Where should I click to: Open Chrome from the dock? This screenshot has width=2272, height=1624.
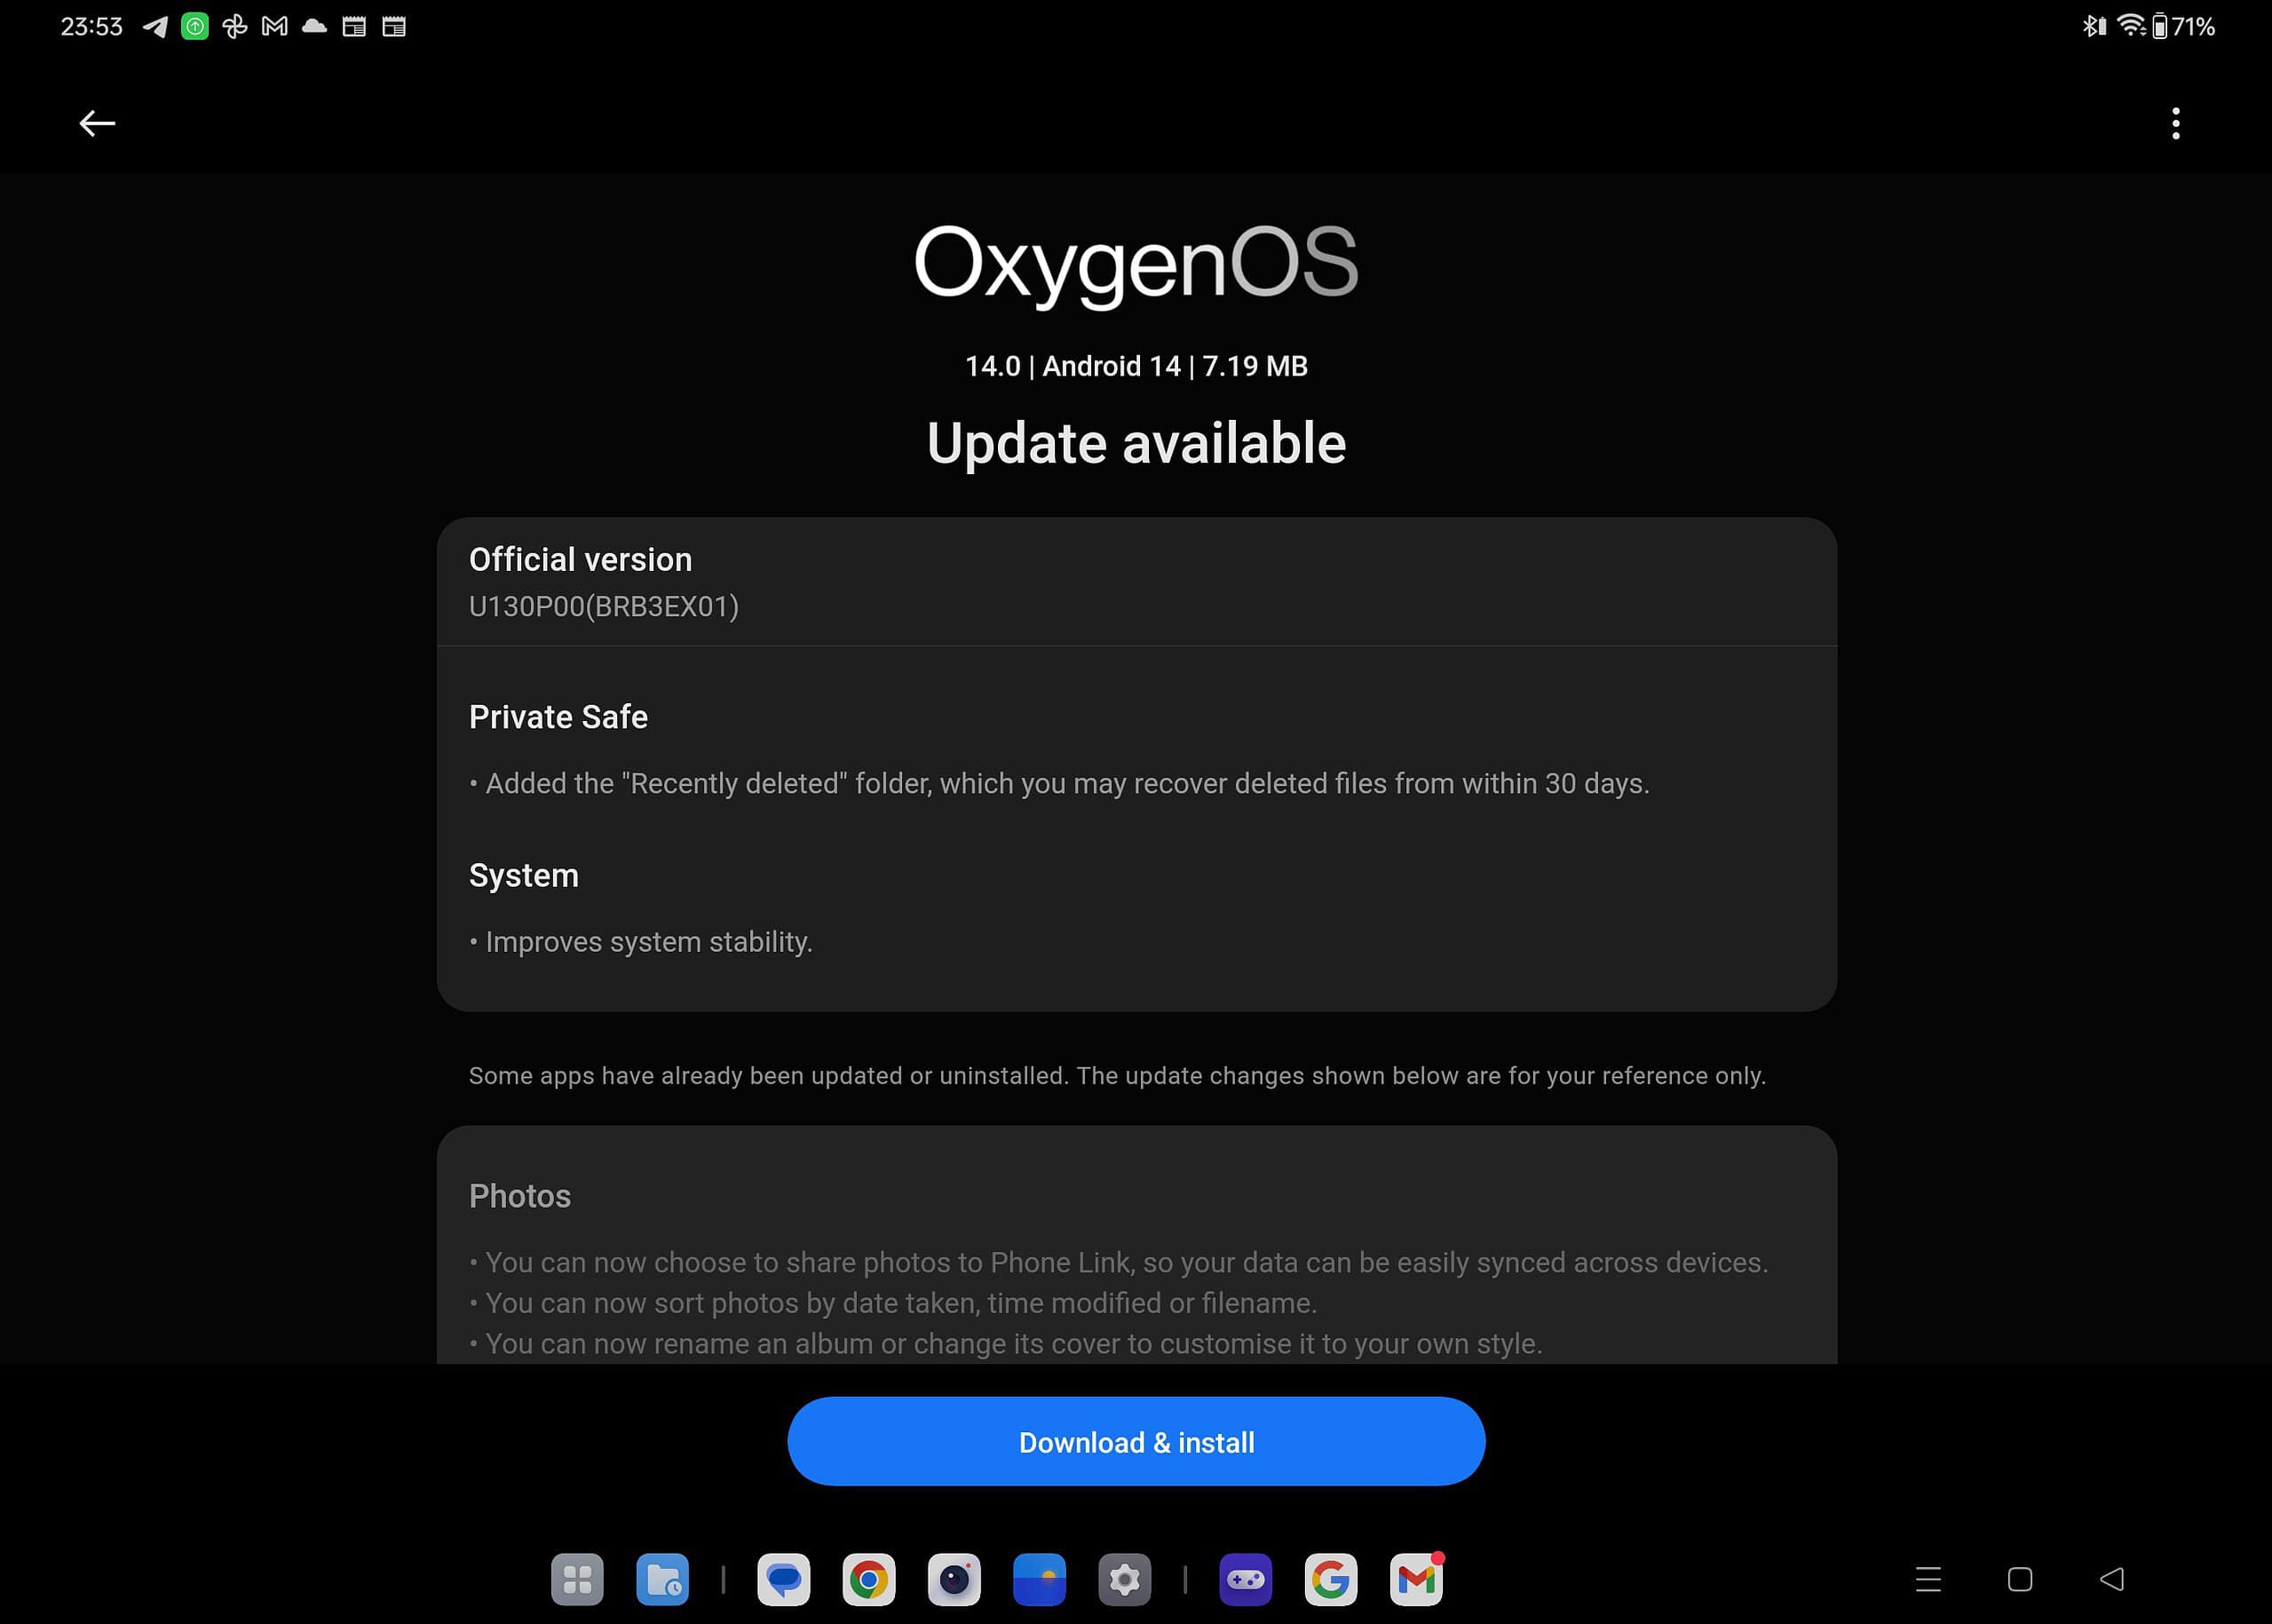pyautogui.click(x=869, y=1578)
